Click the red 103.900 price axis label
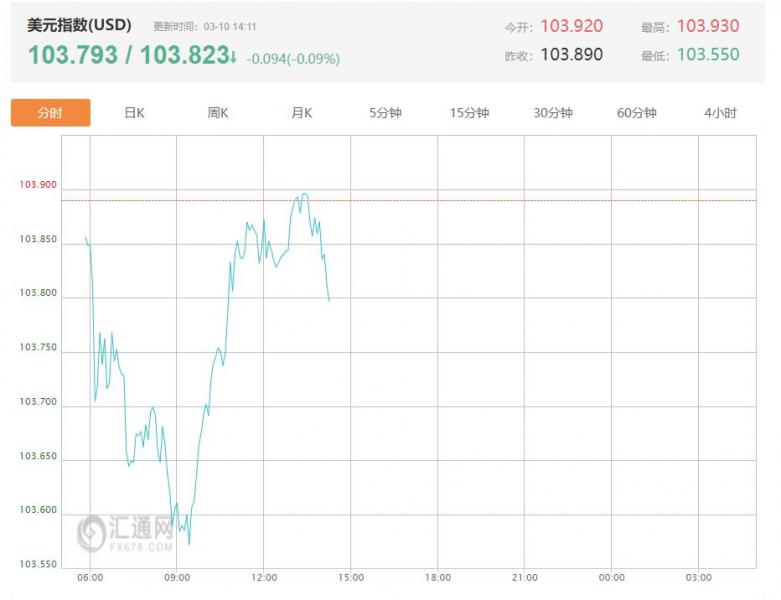The width and height of the screenshot is (781, 600). tap(38, 186)
